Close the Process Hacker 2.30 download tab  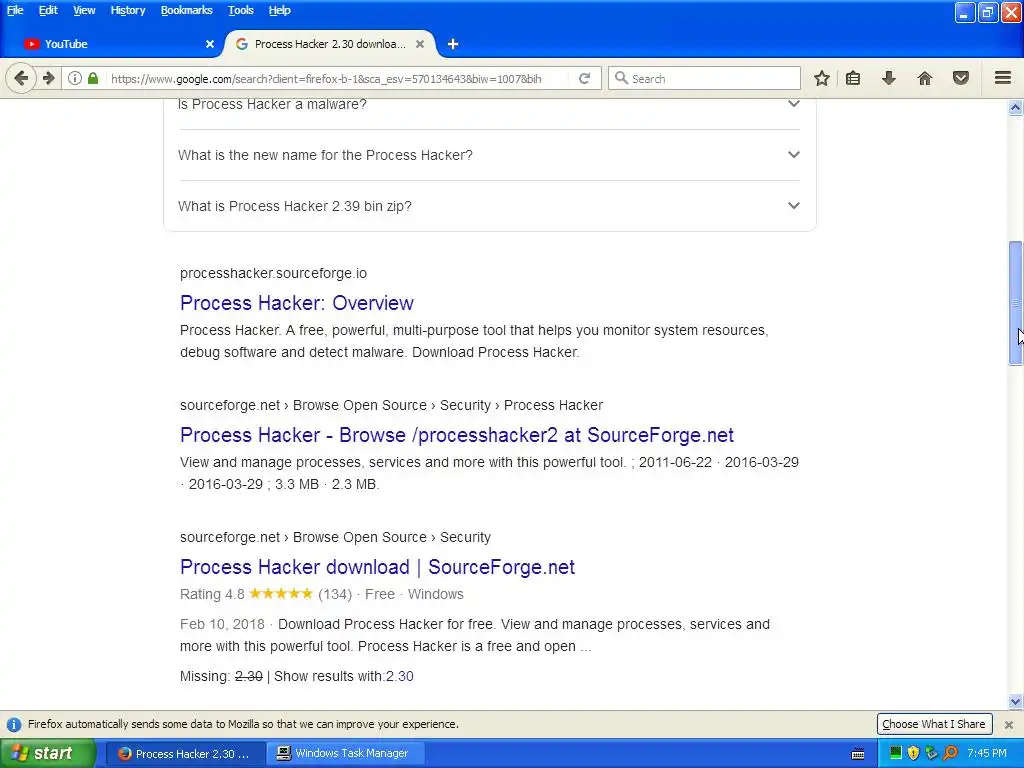[420, 44]
